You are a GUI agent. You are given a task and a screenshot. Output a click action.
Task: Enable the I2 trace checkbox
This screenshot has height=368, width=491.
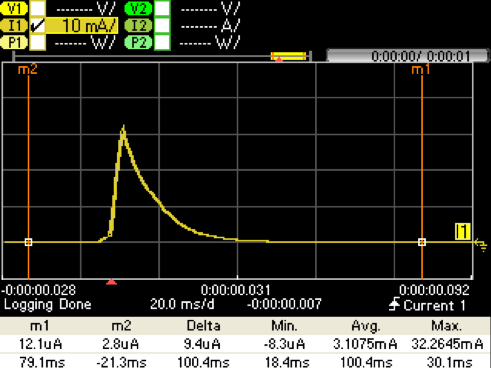pos(162,26)
